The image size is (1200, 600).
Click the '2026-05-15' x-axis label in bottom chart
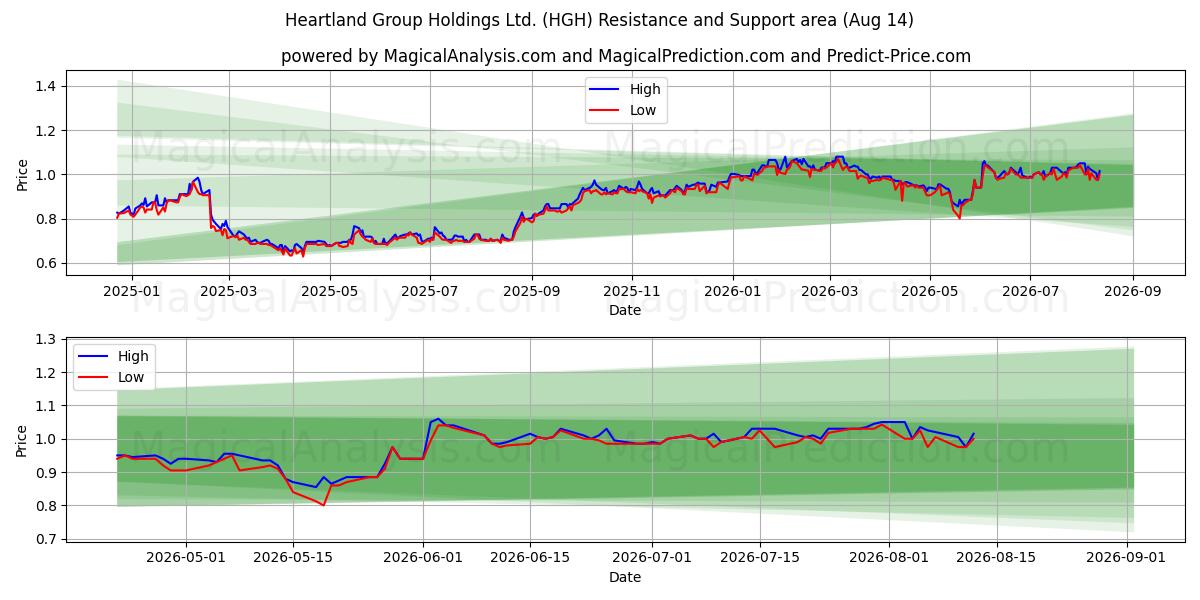[293, 557]
